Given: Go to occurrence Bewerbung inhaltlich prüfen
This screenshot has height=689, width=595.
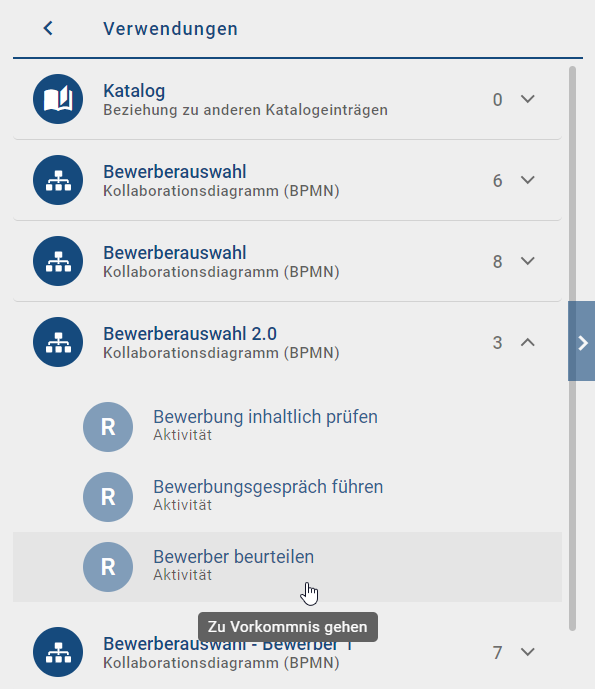Looking at the screenshot, I should pos(287,427).
